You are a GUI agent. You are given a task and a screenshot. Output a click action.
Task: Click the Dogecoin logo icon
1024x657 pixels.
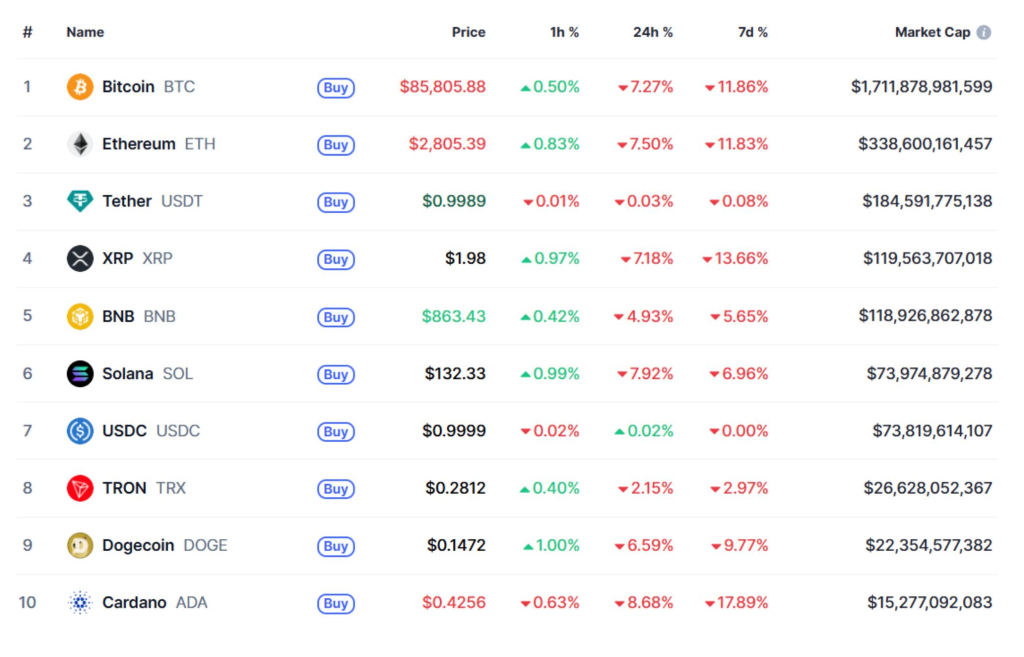point(80,546)
